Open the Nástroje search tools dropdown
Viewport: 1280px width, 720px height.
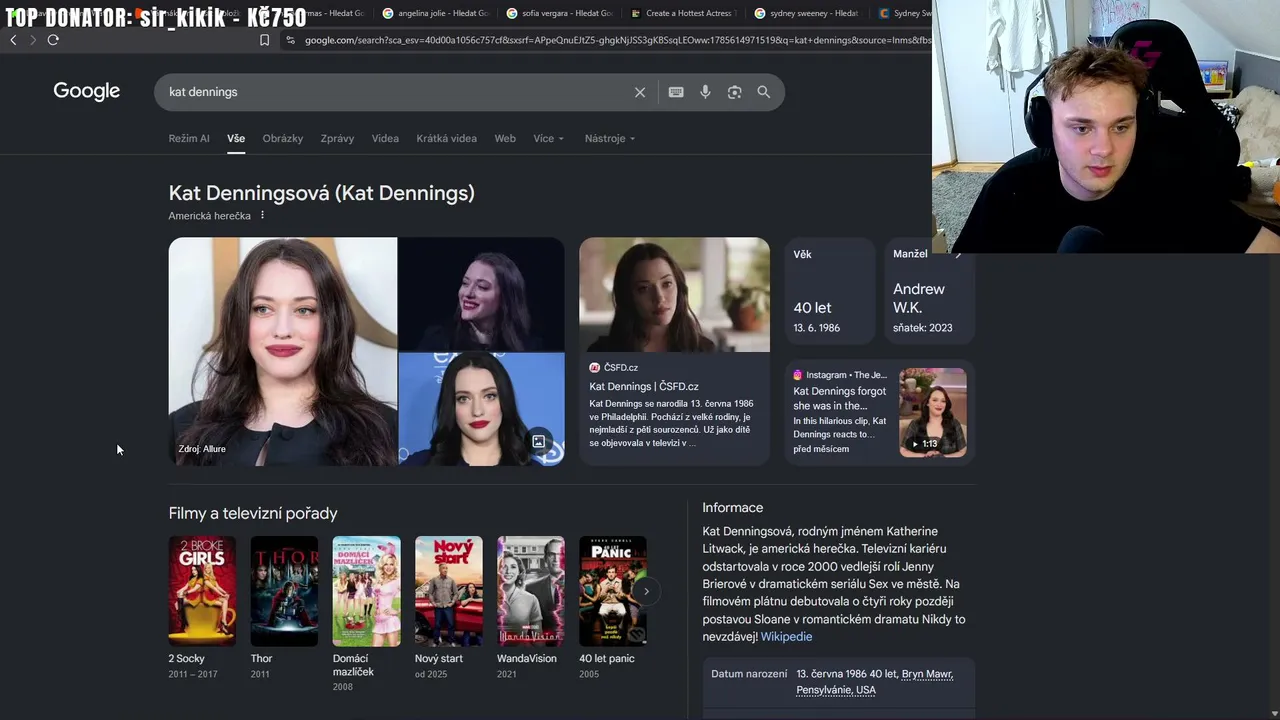pos(610,138)
